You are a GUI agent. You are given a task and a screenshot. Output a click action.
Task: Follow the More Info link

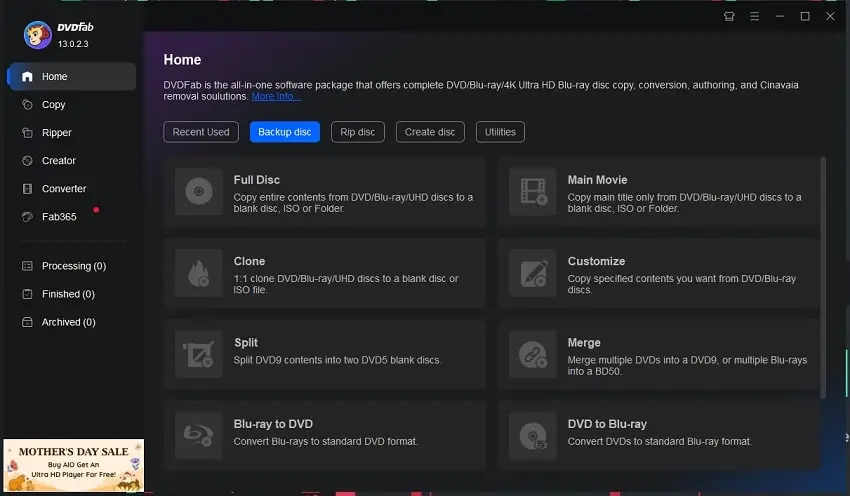pos(276,96)
